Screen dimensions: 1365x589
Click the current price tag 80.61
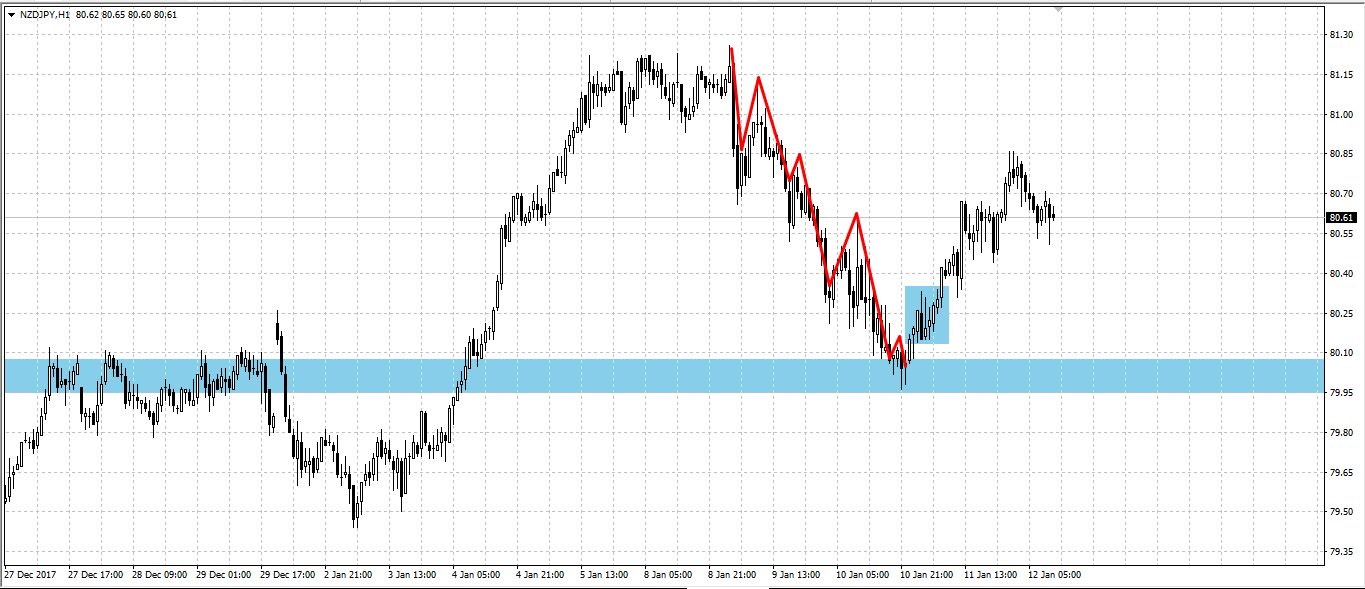pos(1342,217)
